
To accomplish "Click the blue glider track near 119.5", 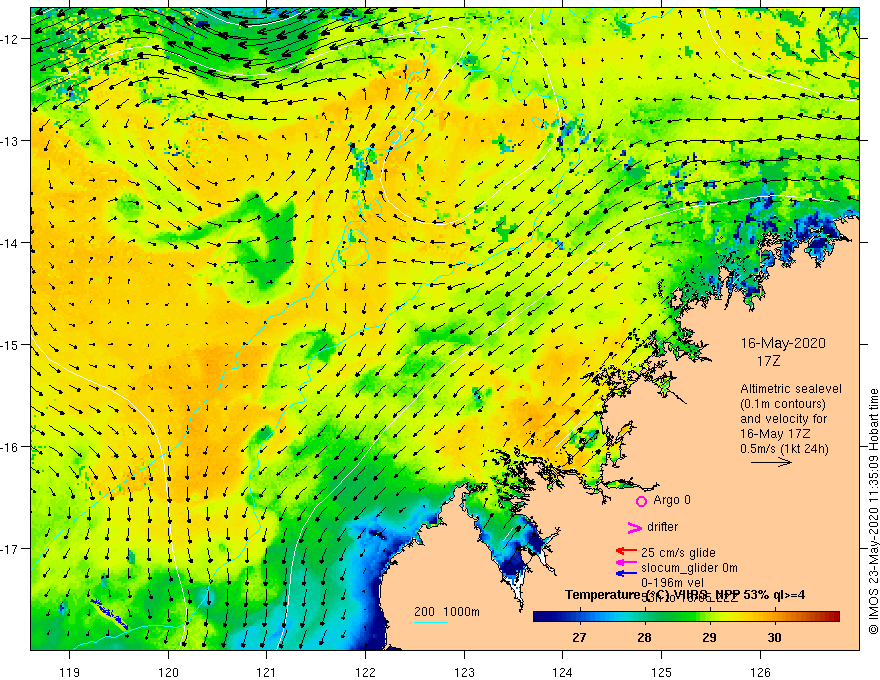I will (109, 613).
